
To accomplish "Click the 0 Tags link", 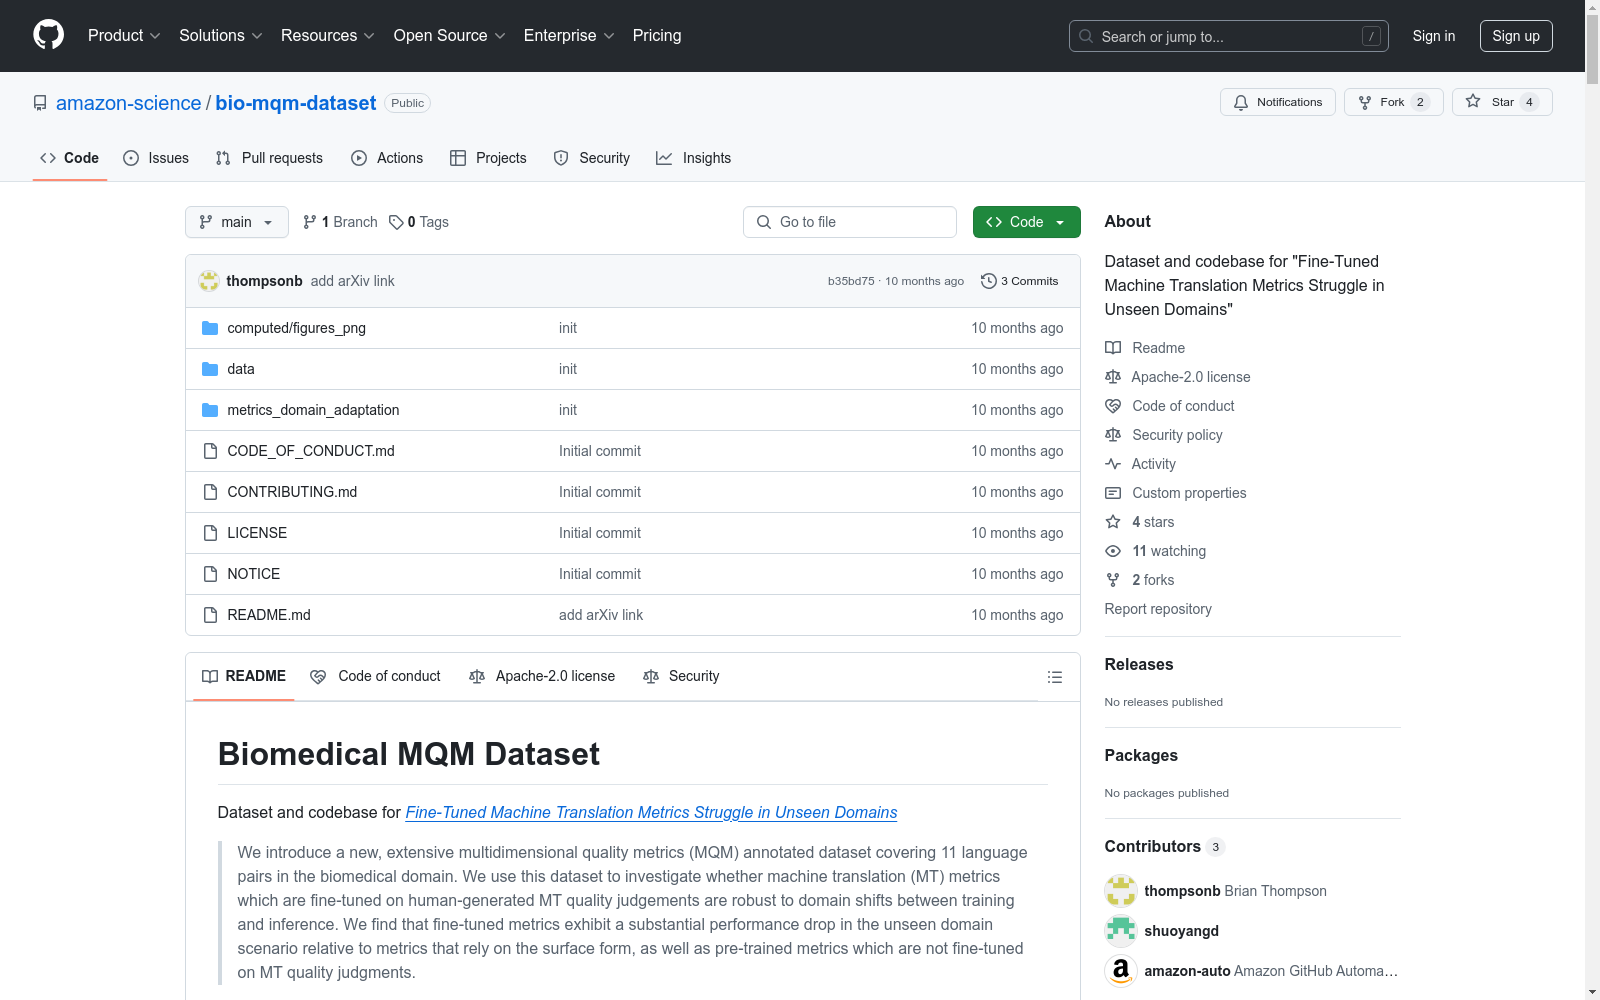I will pyautogui.click(x=419, y=222).
